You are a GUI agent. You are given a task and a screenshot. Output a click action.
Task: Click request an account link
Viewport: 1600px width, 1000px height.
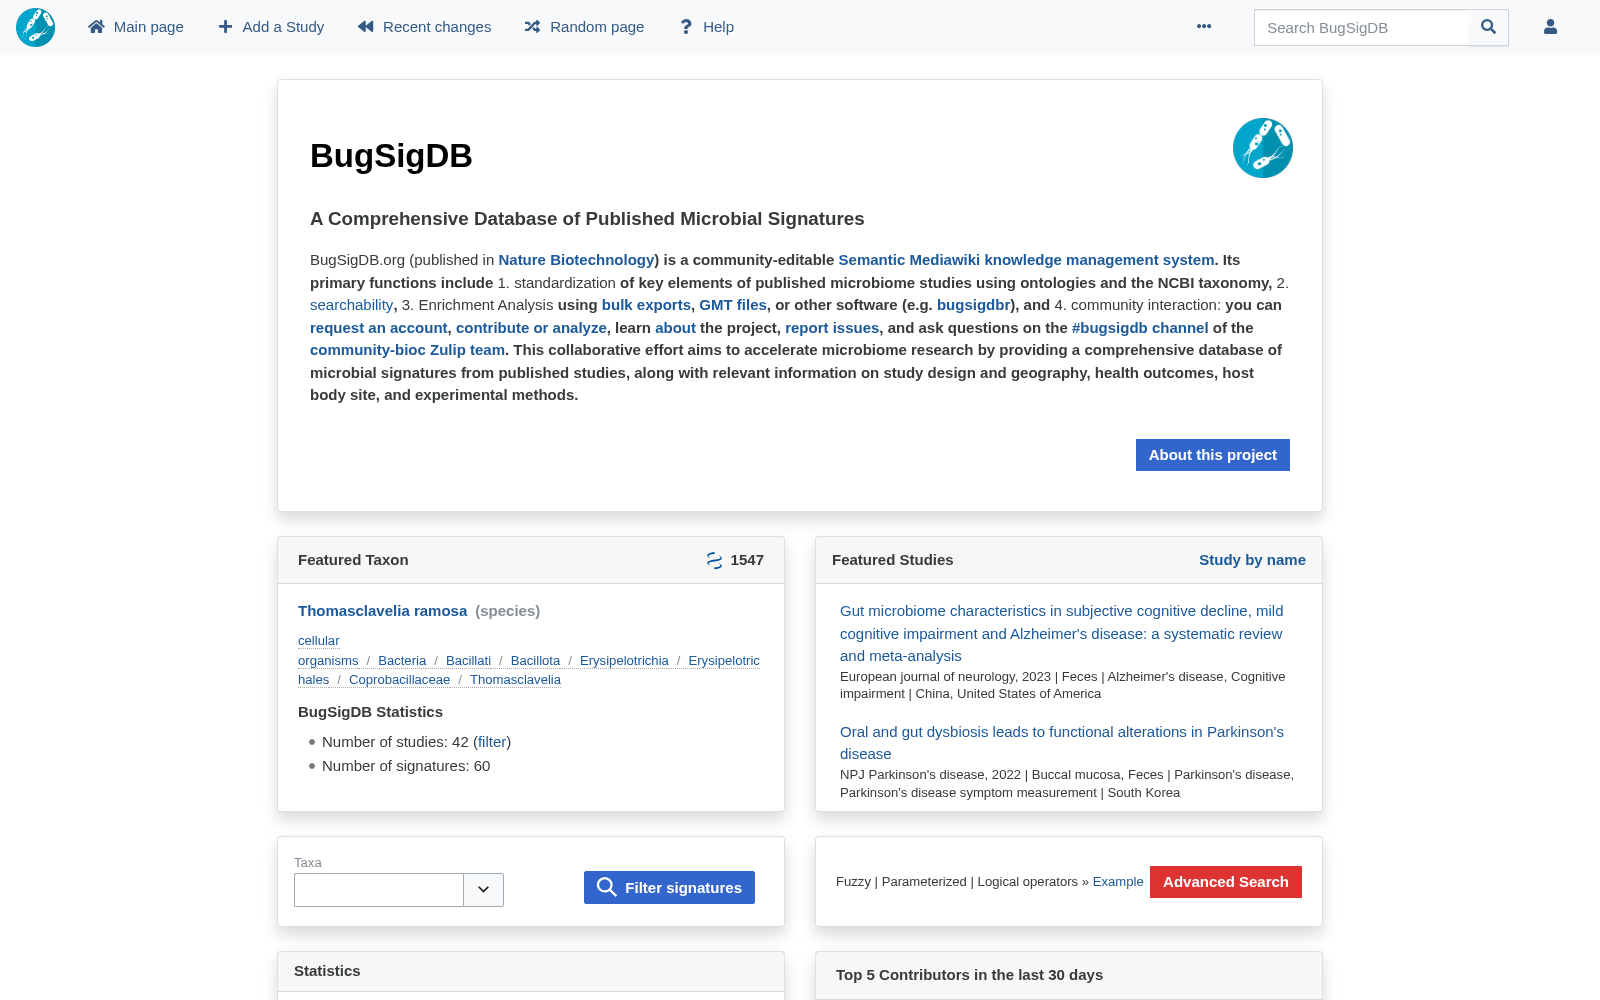click(379, 328)
